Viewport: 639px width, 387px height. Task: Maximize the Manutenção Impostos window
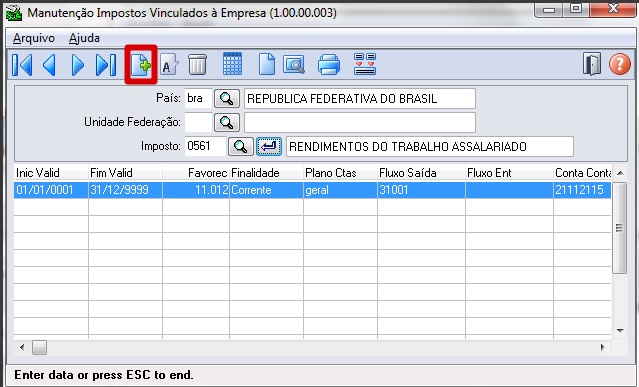[576, 9]
